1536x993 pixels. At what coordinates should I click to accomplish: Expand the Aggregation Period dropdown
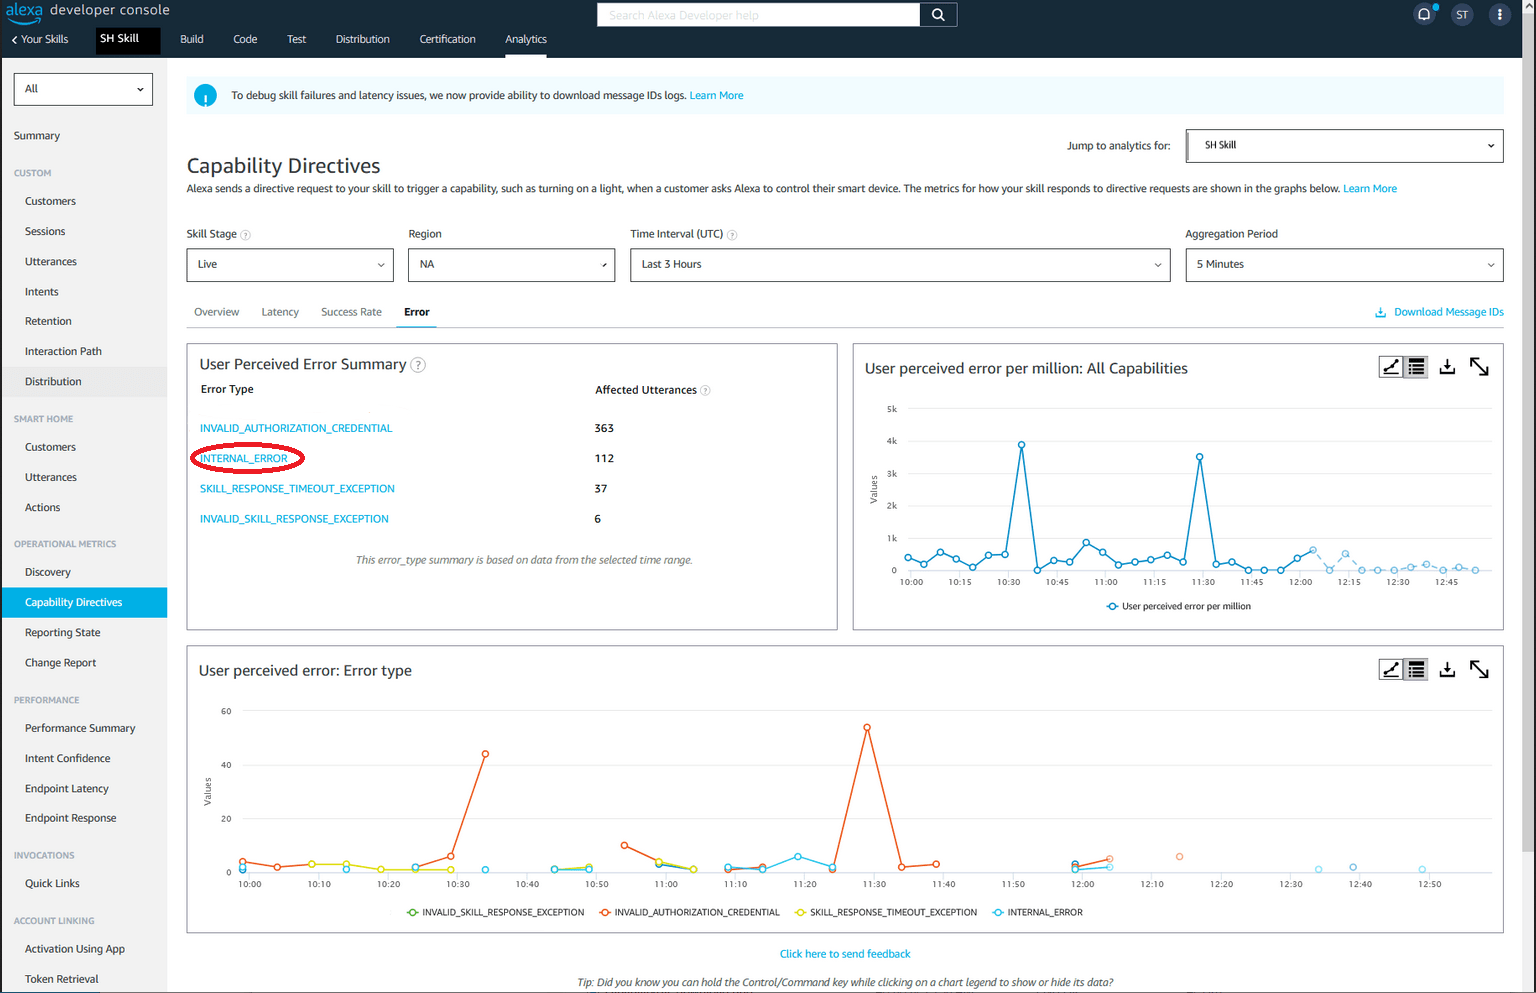1343,265
